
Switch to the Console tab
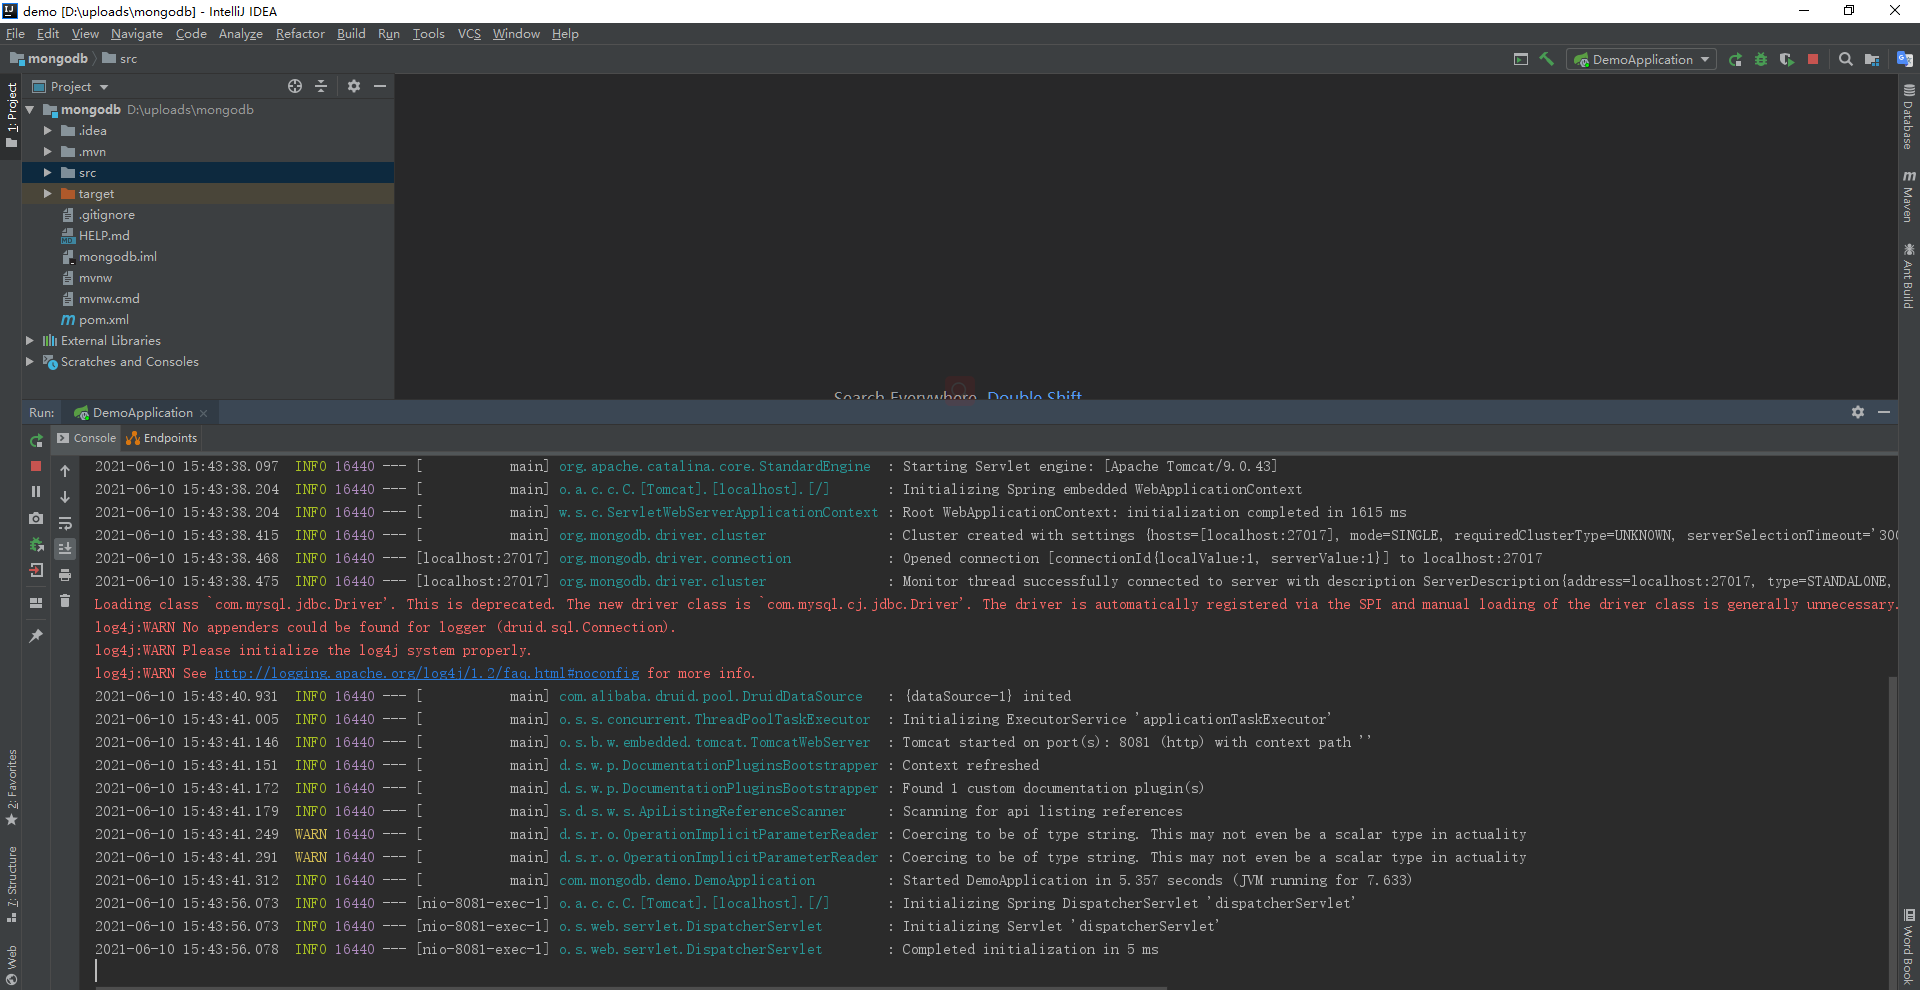86,438
